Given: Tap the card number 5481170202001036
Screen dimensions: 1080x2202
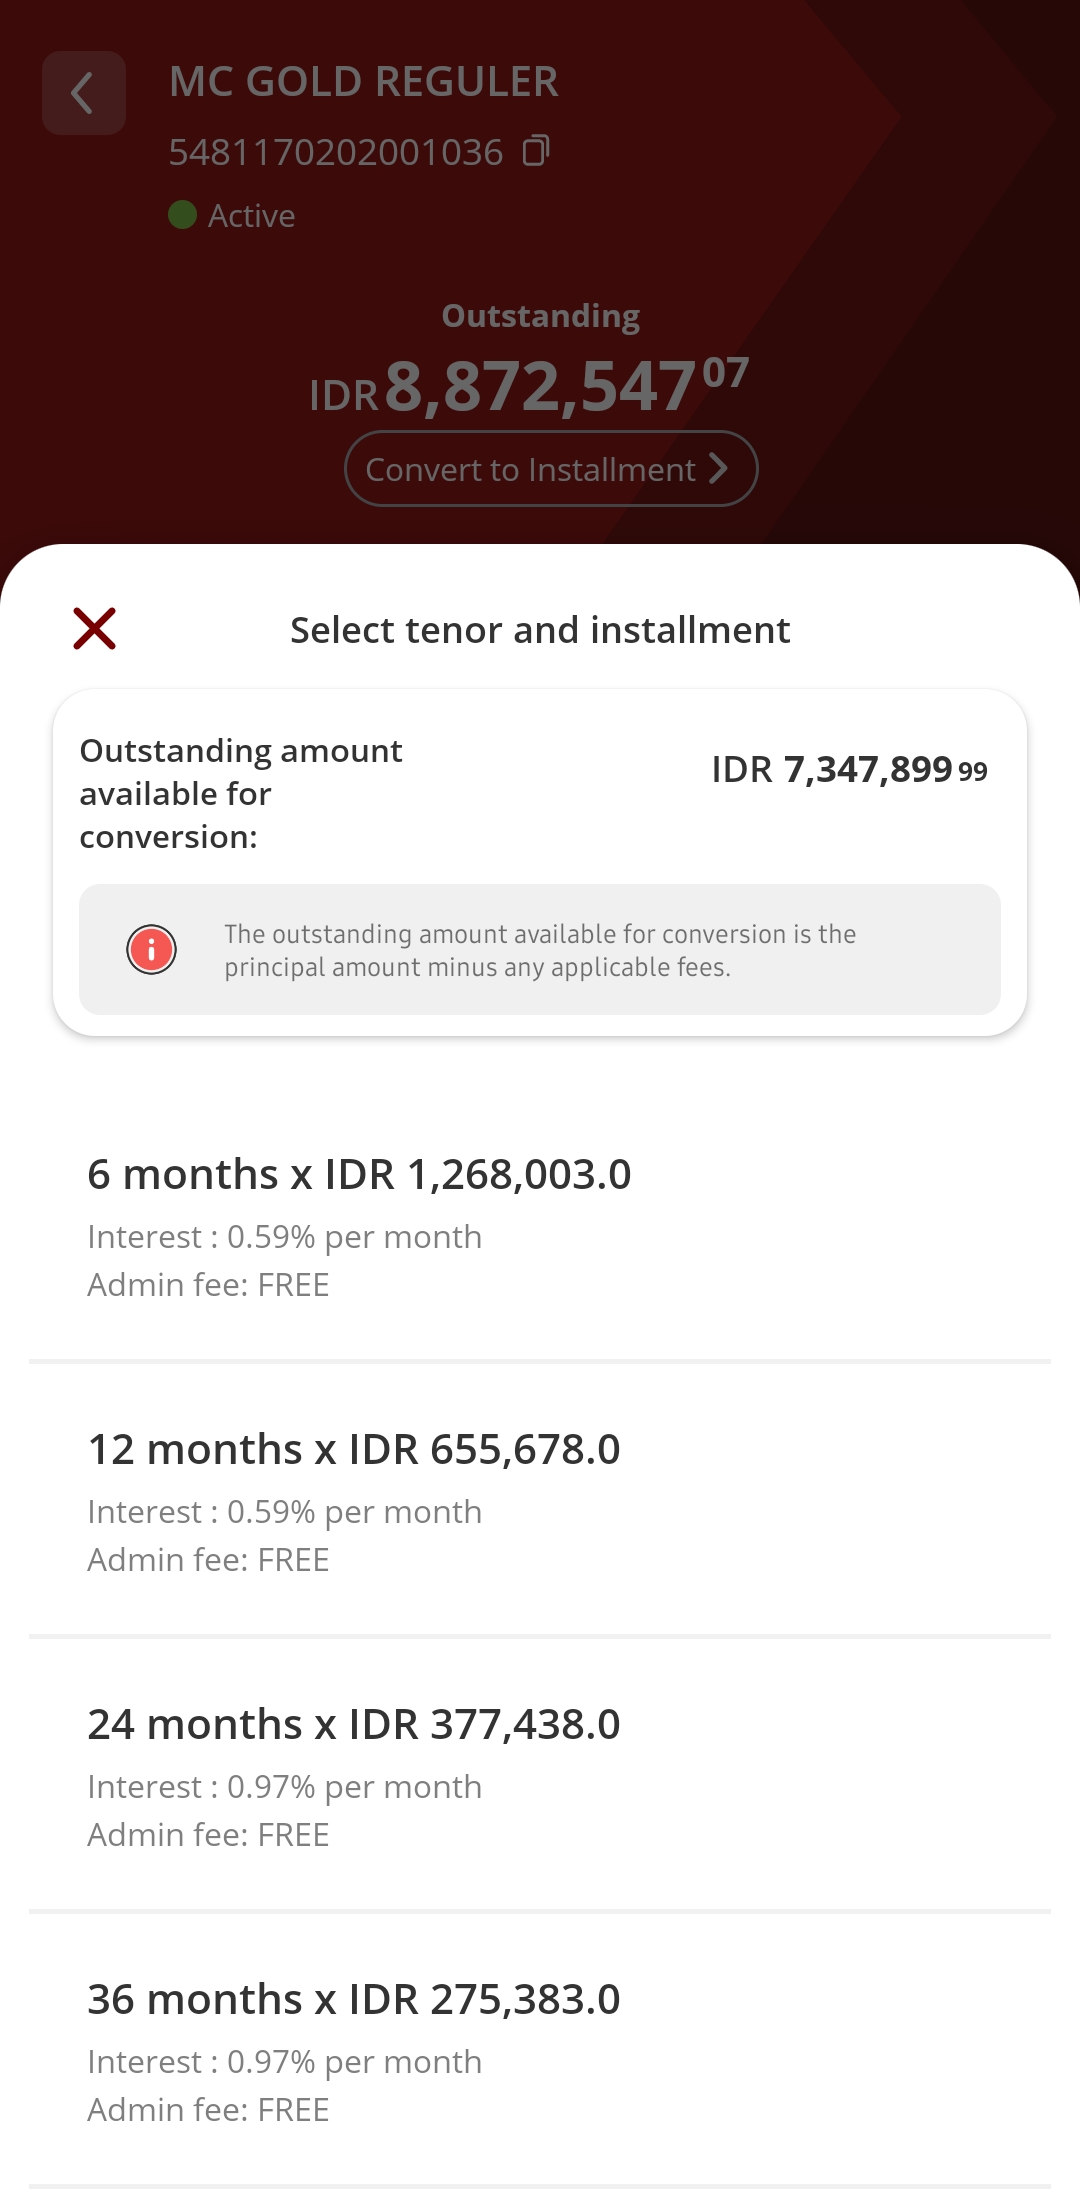Looking at the screenshot, I should pyautogui.click(x=336, y=153).
